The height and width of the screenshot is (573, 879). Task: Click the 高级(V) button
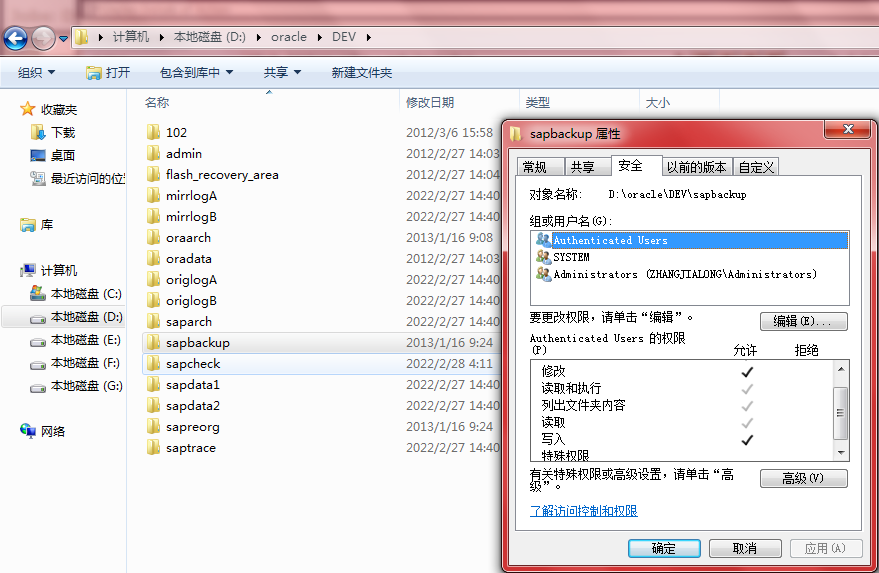pyautogui.click(x=803, y=478)
